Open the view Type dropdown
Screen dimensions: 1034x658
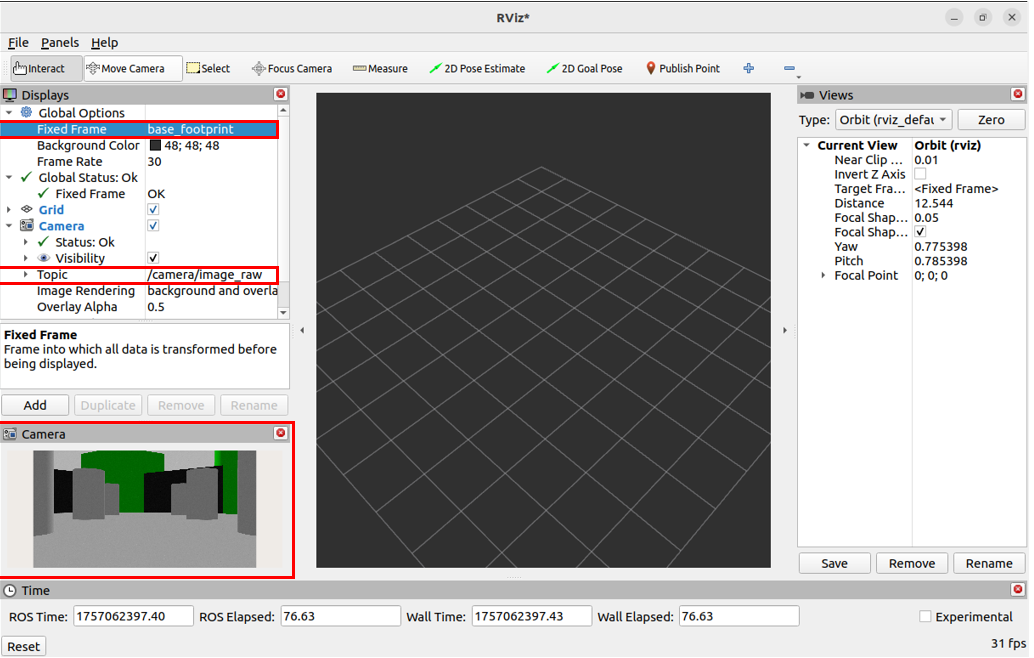coord(893,120)
